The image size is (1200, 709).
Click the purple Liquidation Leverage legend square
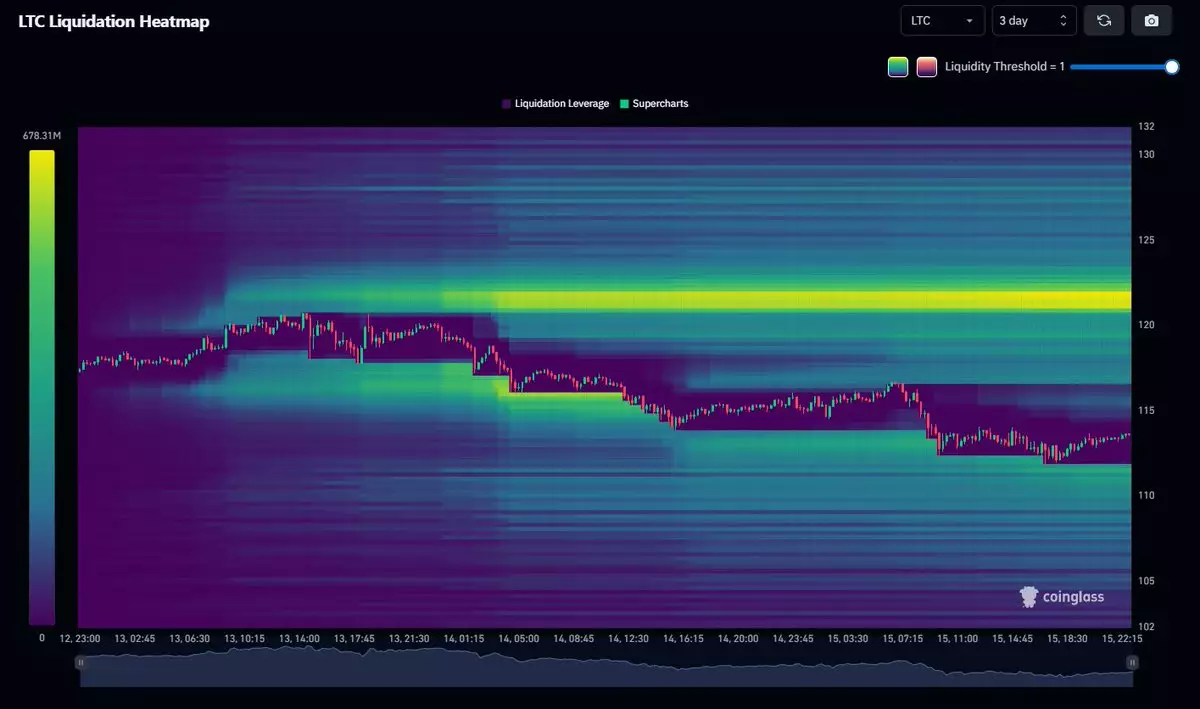click(506, 104)
